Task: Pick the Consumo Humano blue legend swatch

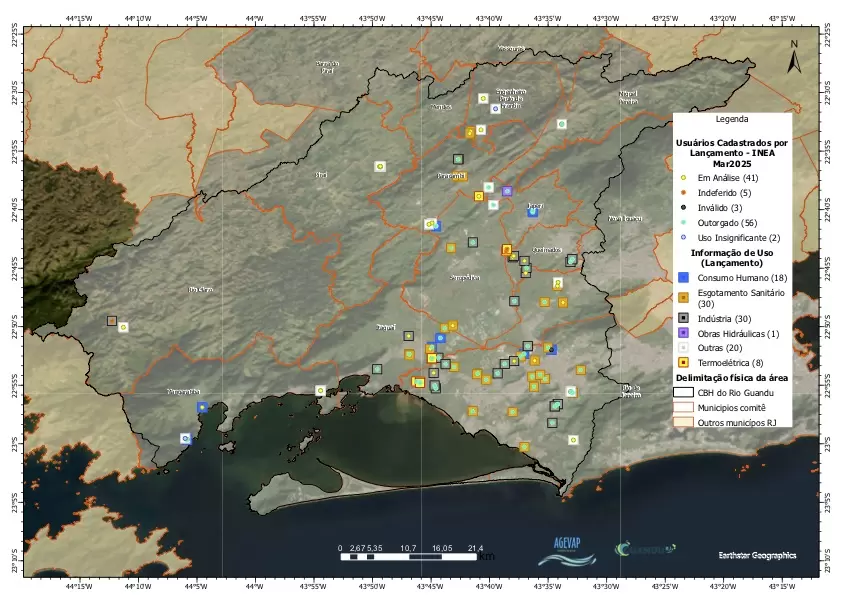Action: pyautogui.click(x=683, y=276)
